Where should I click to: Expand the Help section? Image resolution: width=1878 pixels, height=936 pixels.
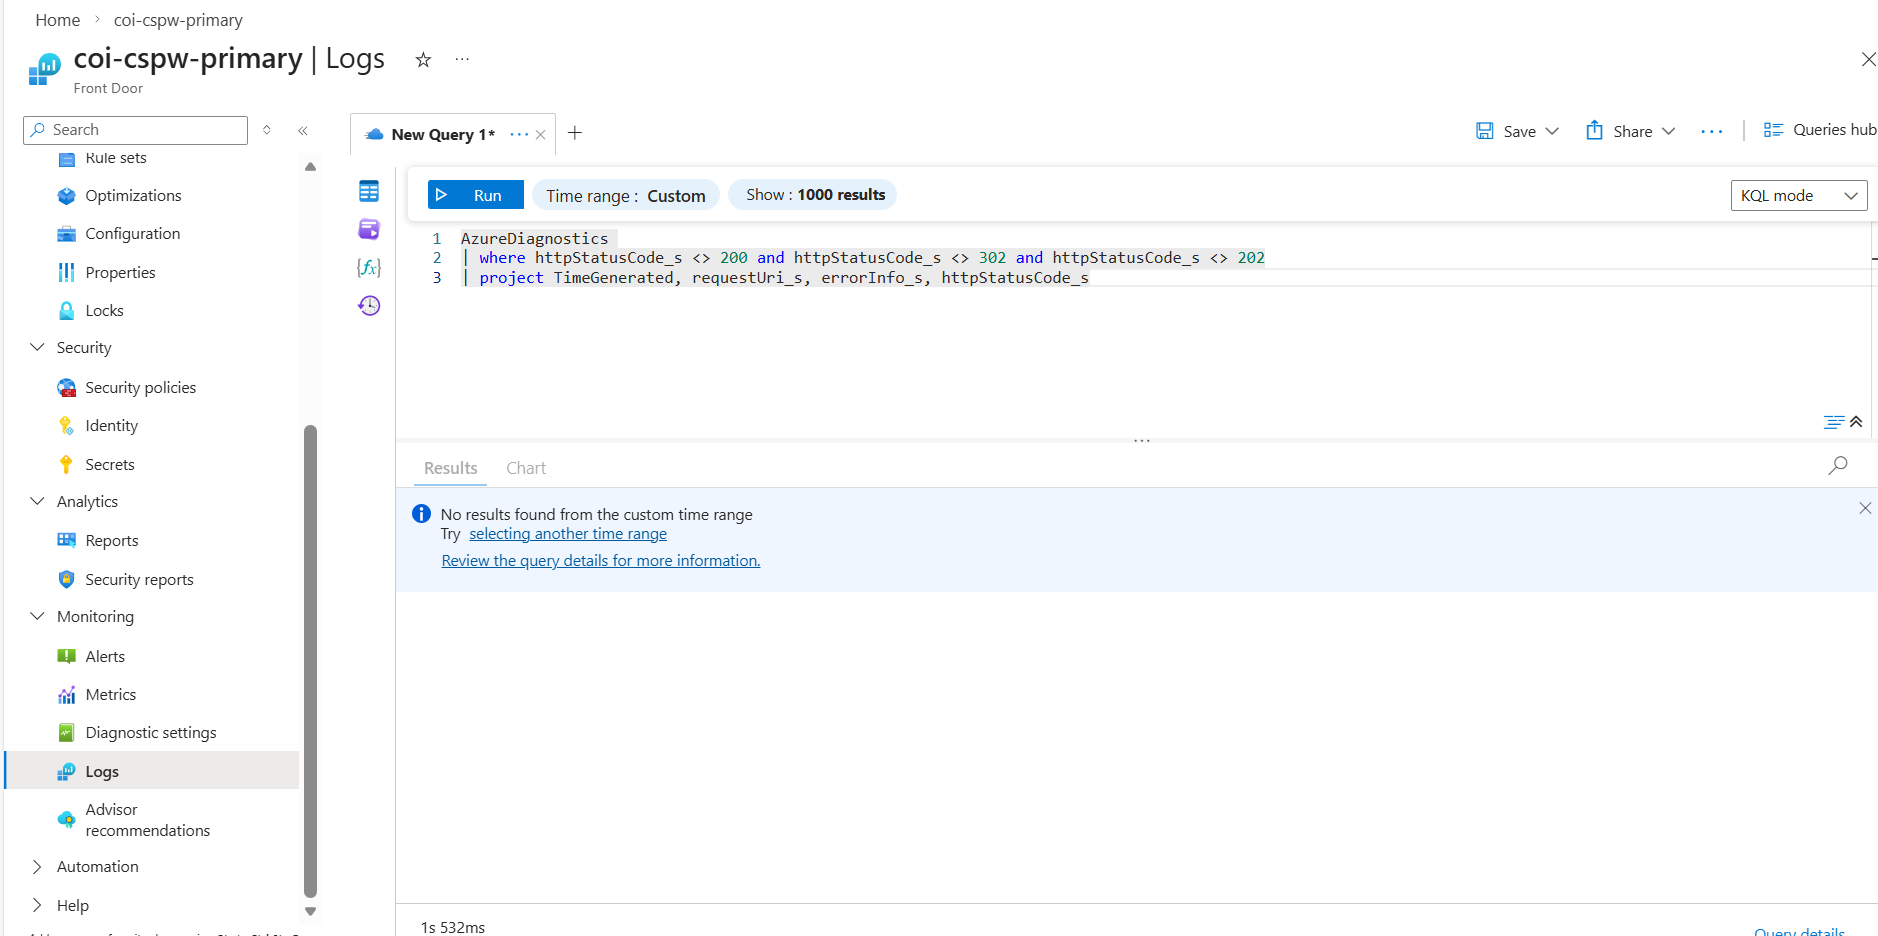tap(38, 905)
